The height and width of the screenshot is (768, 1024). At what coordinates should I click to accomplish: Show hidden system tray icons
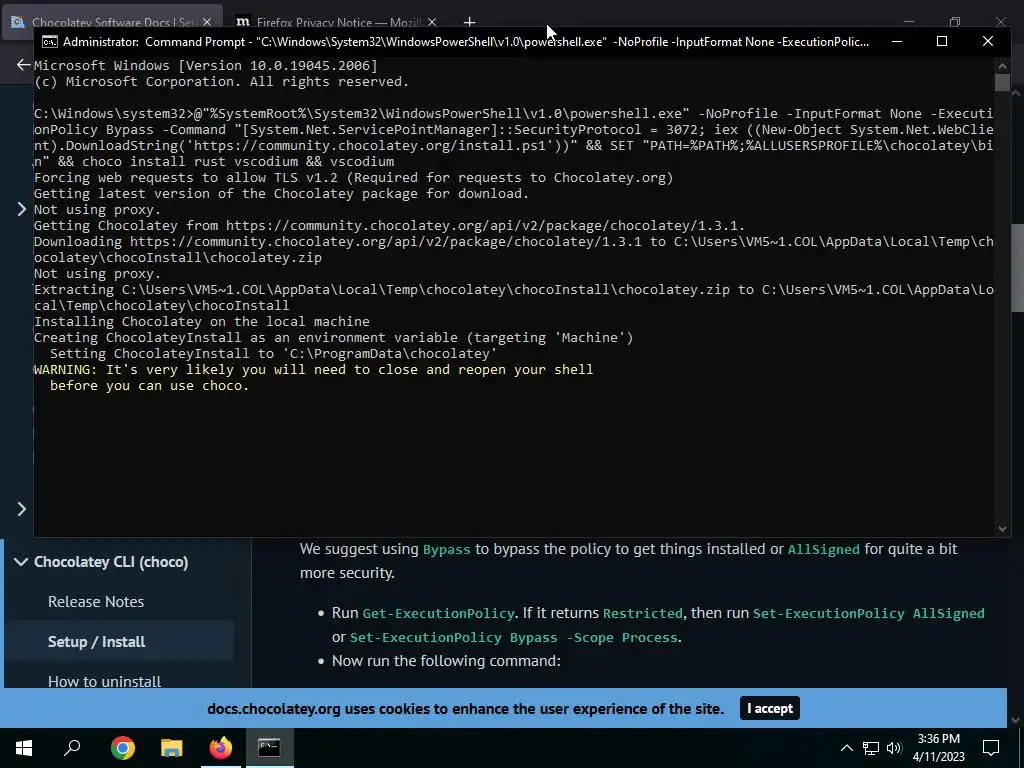846,748
